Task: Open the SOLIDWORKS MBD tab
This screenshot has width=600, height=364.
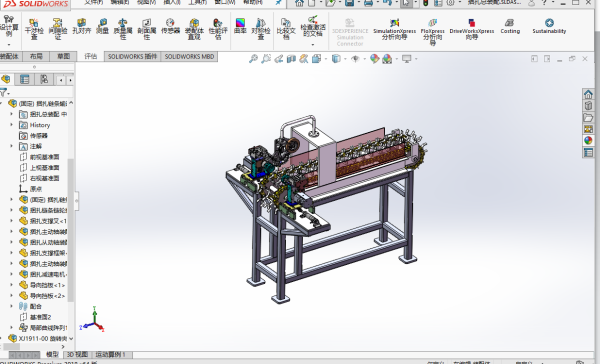Action: click(x=189, y=56)
